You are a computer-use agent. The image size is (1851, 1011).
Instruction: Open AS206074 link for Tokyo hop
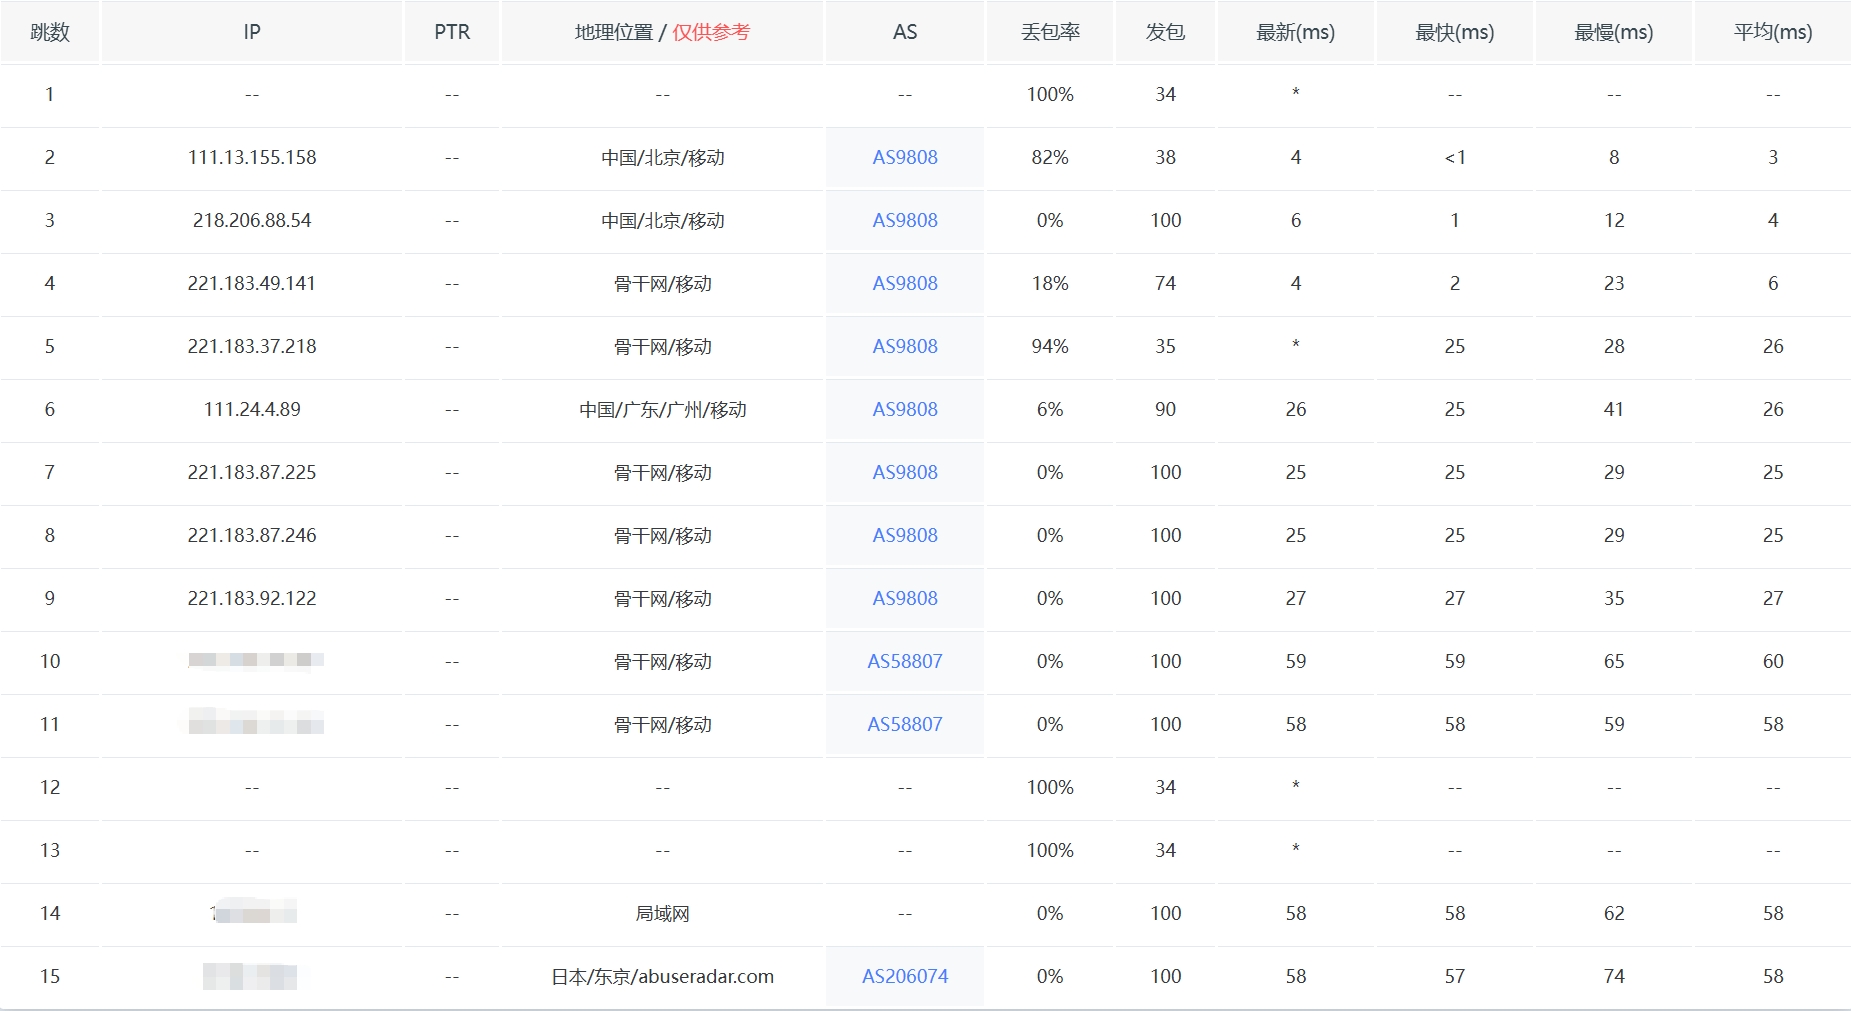[904, 976]
